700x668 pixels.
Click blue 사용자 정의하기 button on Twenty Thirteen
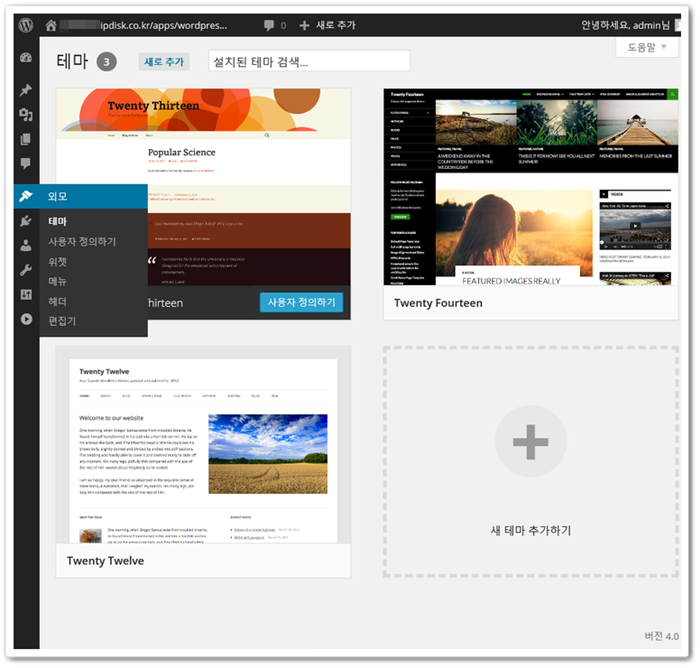coord(301,302)
